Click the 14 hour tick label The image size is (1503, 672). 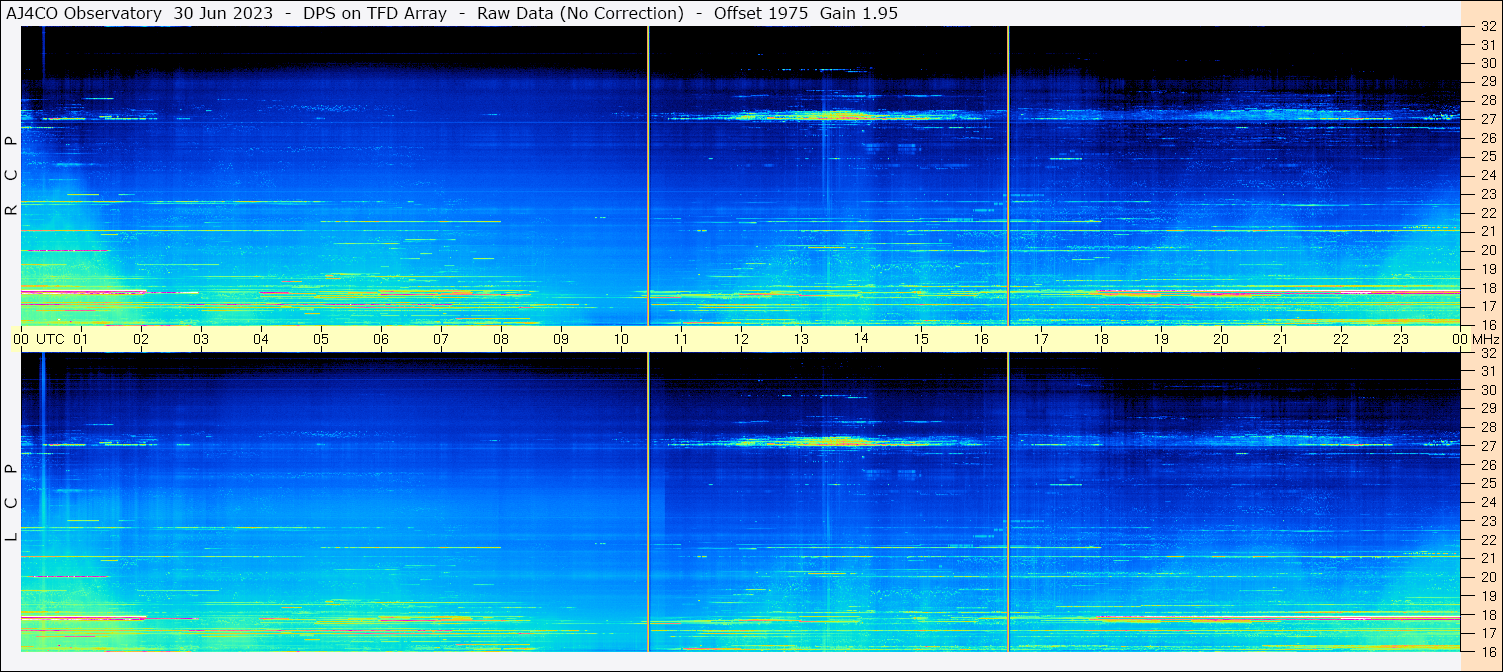[x=861, y=339]
